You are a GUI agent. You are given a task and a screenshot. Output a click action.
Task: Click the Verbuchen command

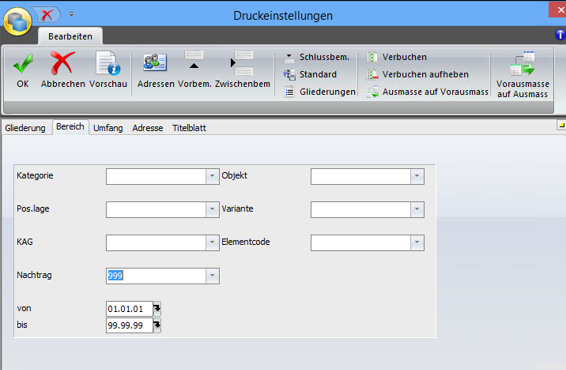point(397,57)
